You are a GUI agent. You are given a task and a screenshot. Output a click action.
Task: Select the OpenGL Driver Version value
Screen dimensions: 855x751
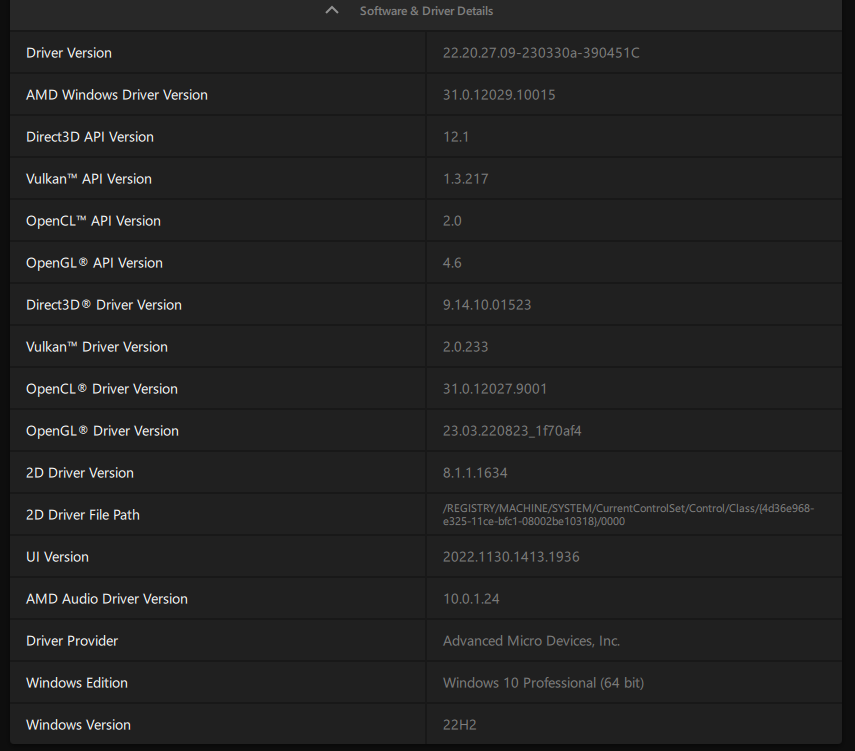(x=512, y=431)
